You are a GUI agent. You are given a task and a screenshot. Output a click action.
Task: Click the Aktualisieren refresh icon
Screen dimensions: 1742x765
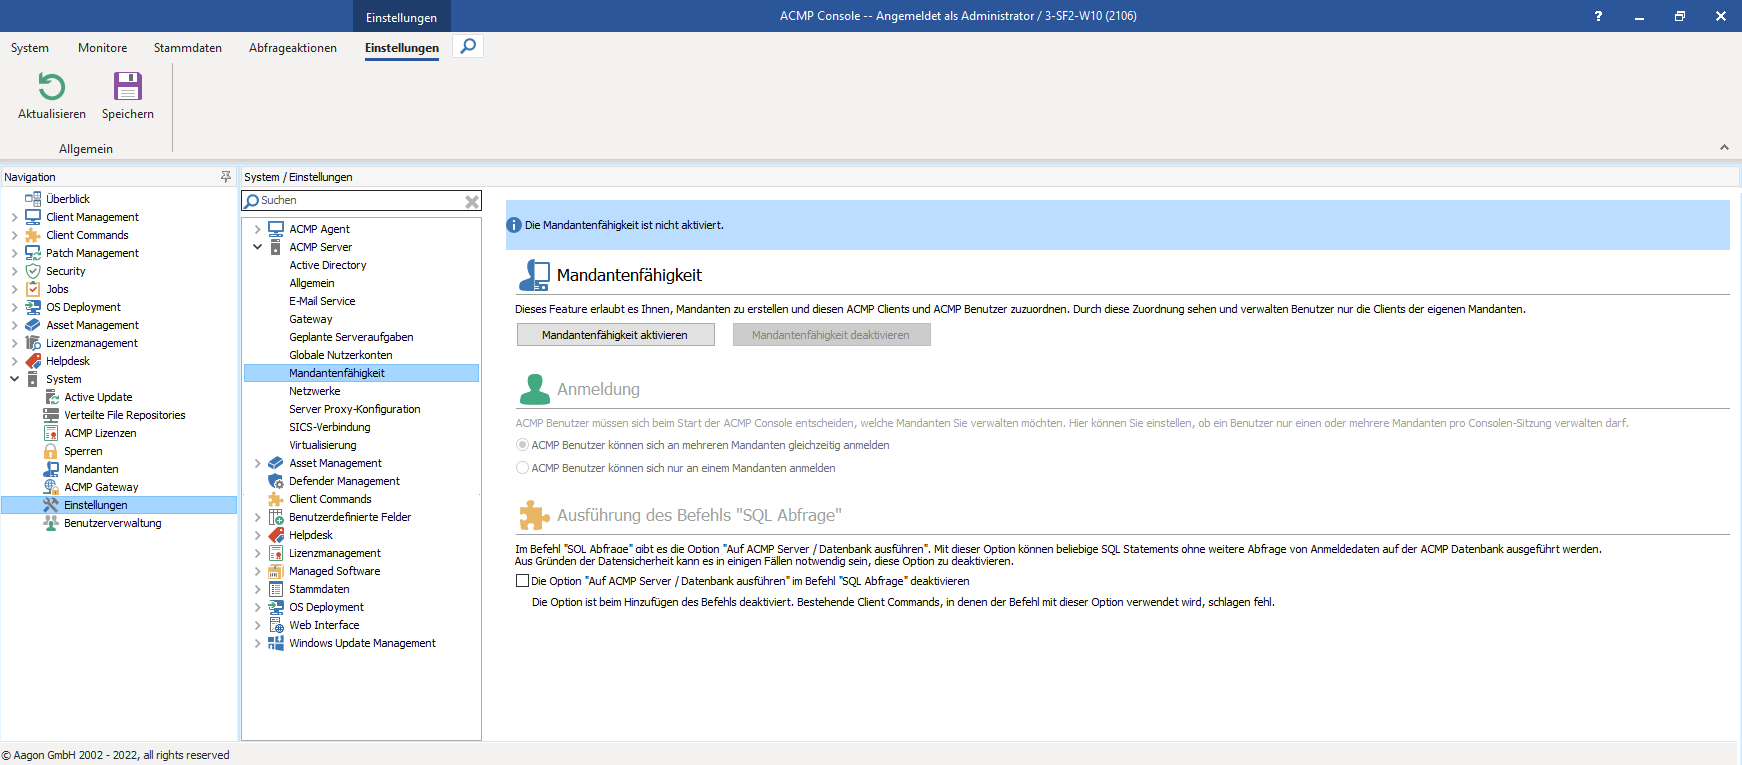(x=51, y=86)
